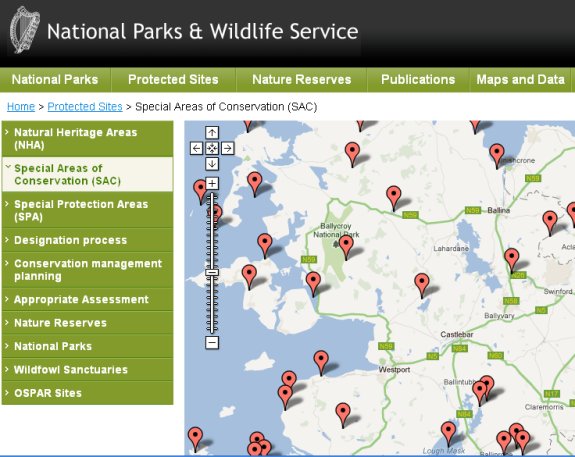The image size is (575, 457).
Task: Click the map re-center icon between arrows
Action: pyautogui.click(x=212, y=148)
